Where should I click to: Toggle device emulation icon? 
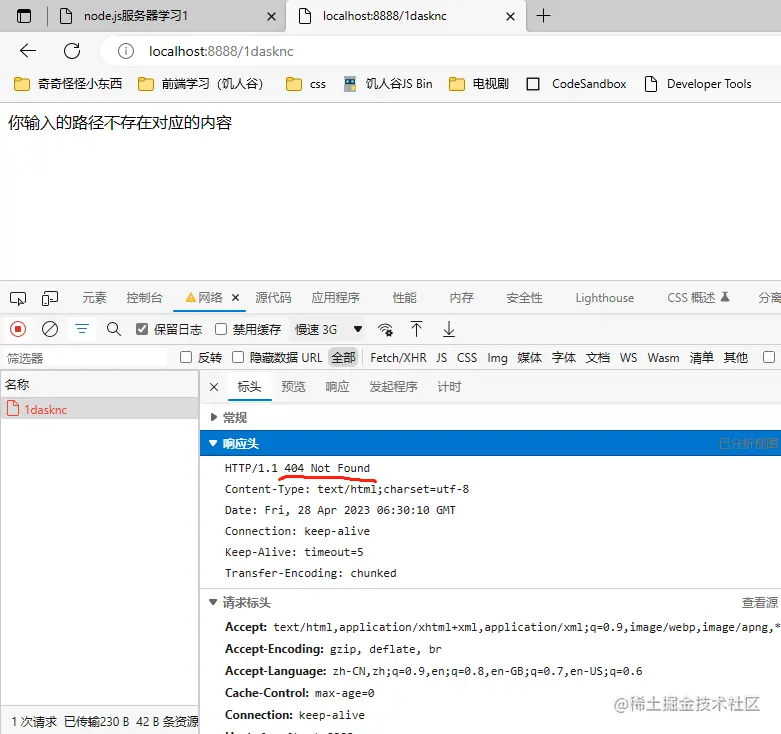click(50, 298)
